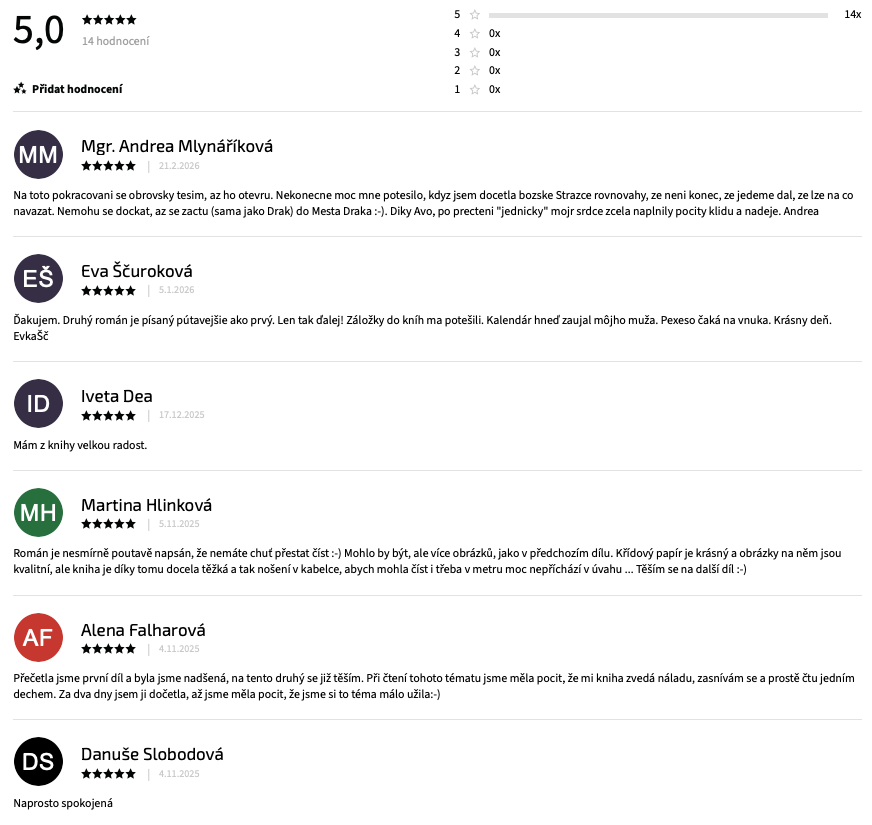Click the MM avatar of Andrea Mlynáříková

pyautogui.click(x=38, y=154)
